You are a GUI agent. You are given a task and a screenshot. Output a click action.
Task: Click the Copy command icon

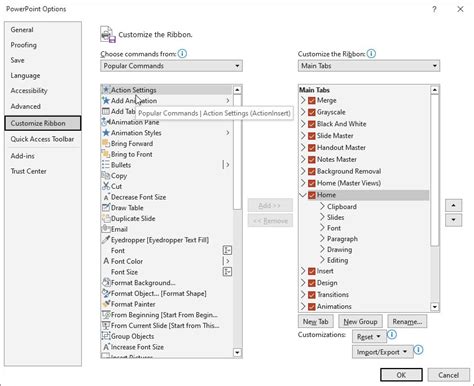(106, 175)
